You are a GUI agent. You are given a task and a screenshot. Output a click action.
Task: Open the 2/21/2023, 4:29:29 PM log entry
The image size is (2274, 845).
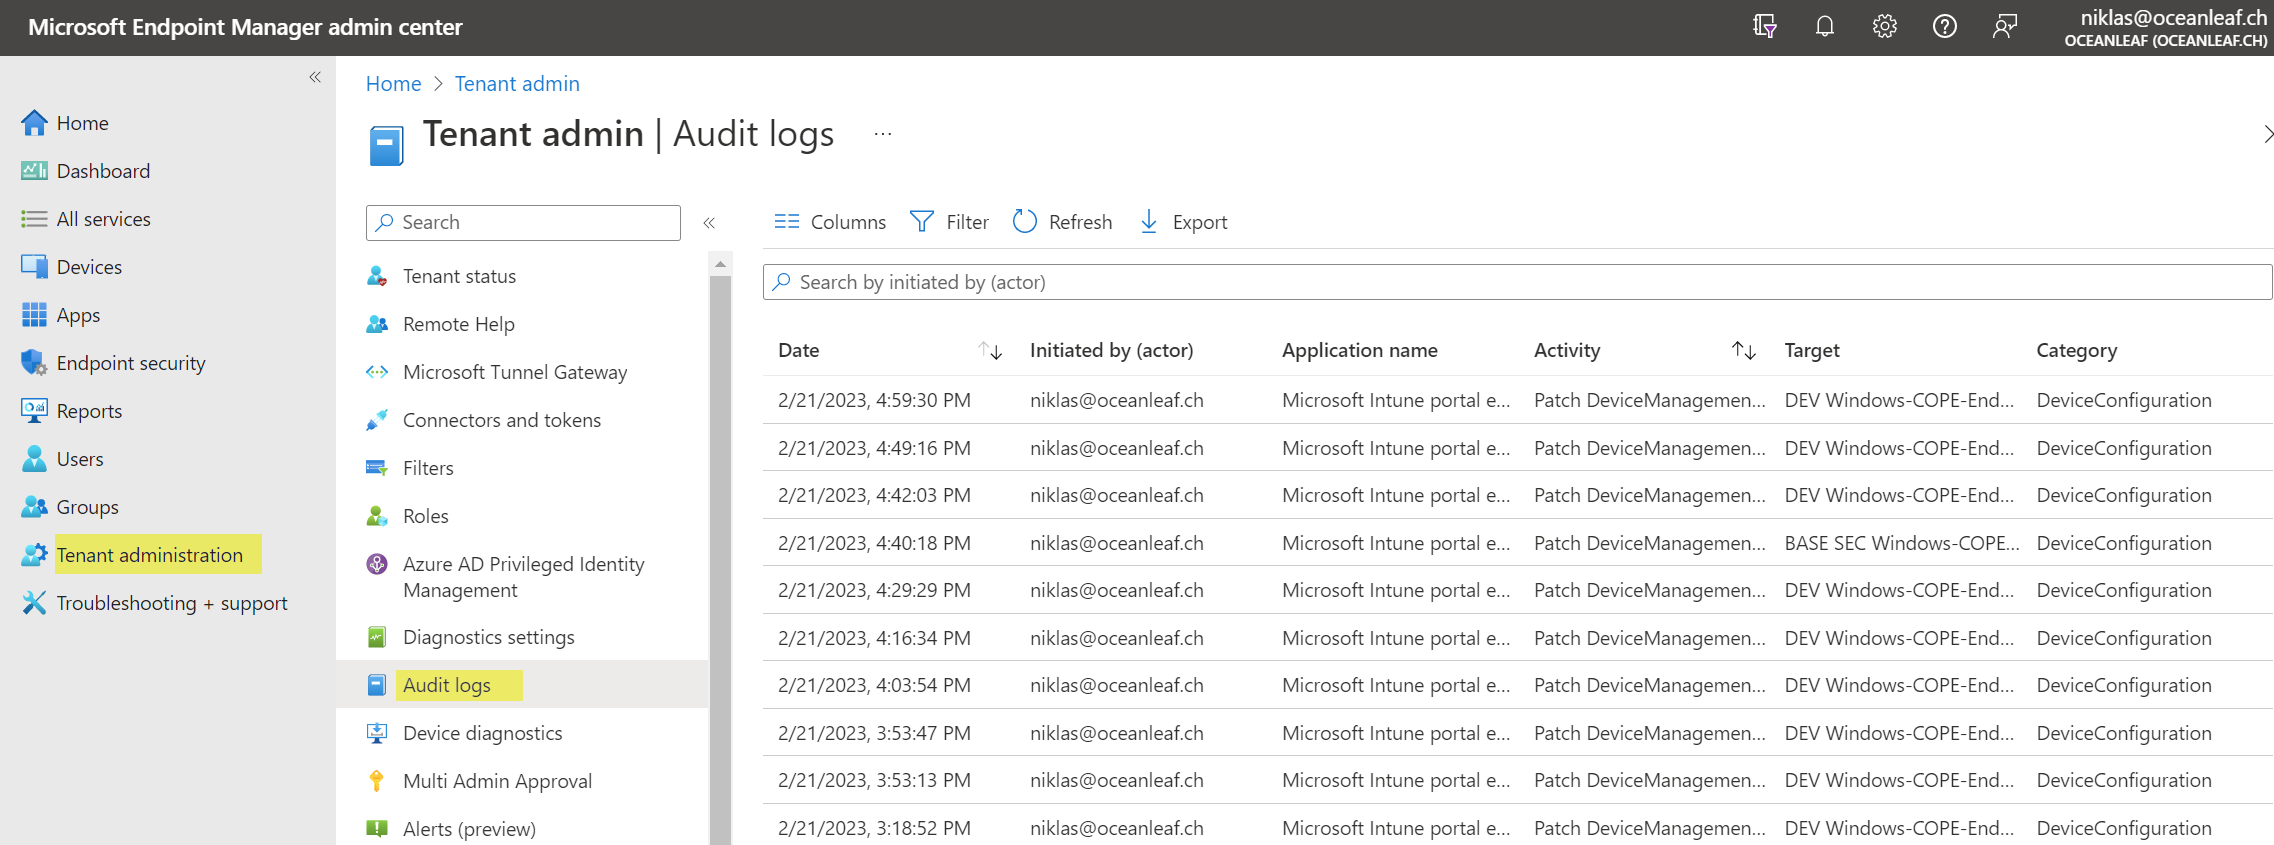[x=1517, y=590]
